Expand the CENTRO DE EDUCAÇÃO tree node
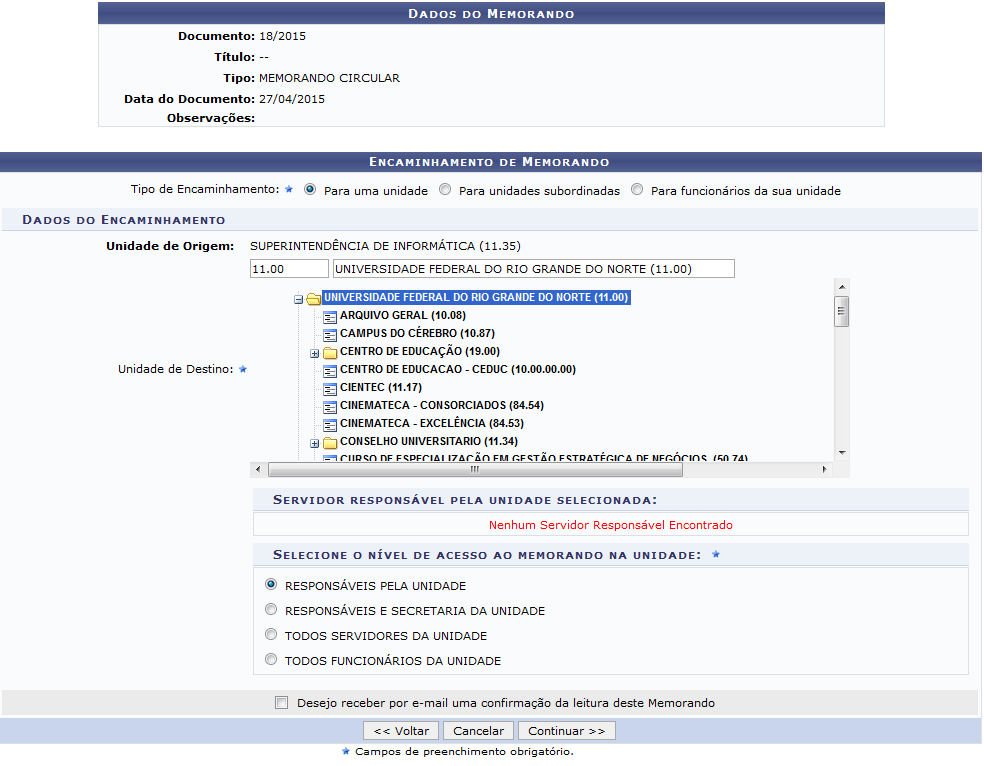Viewport: 984px width, 766px height. coord(314,353)
